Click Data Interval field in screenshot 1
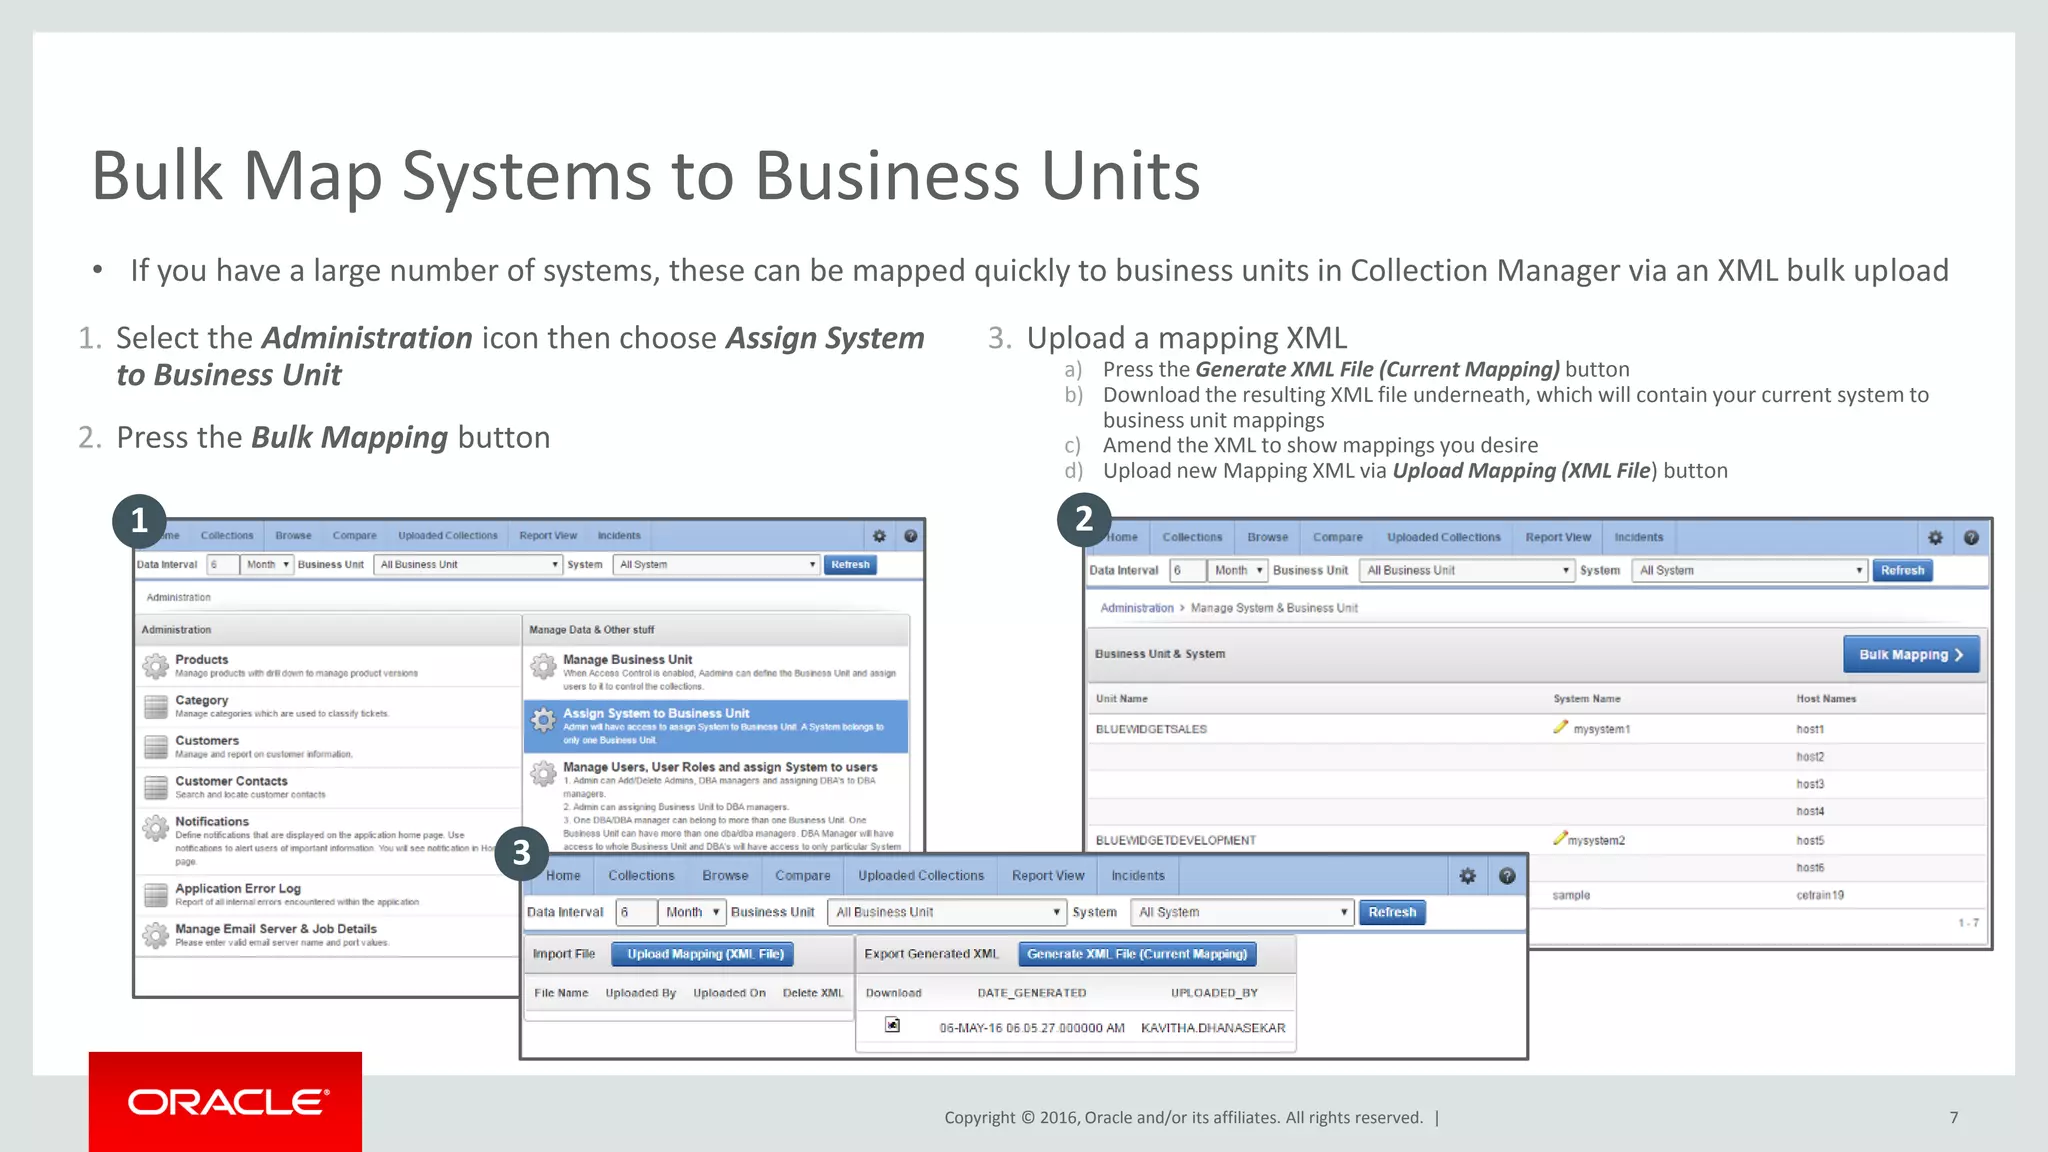The image size is (2048, 1152). coord(223,565)
